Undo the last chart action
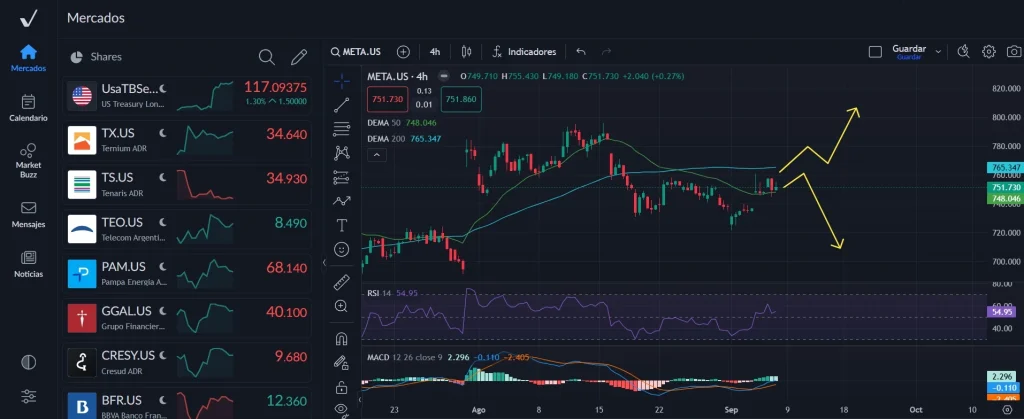 tap(581, 52)
